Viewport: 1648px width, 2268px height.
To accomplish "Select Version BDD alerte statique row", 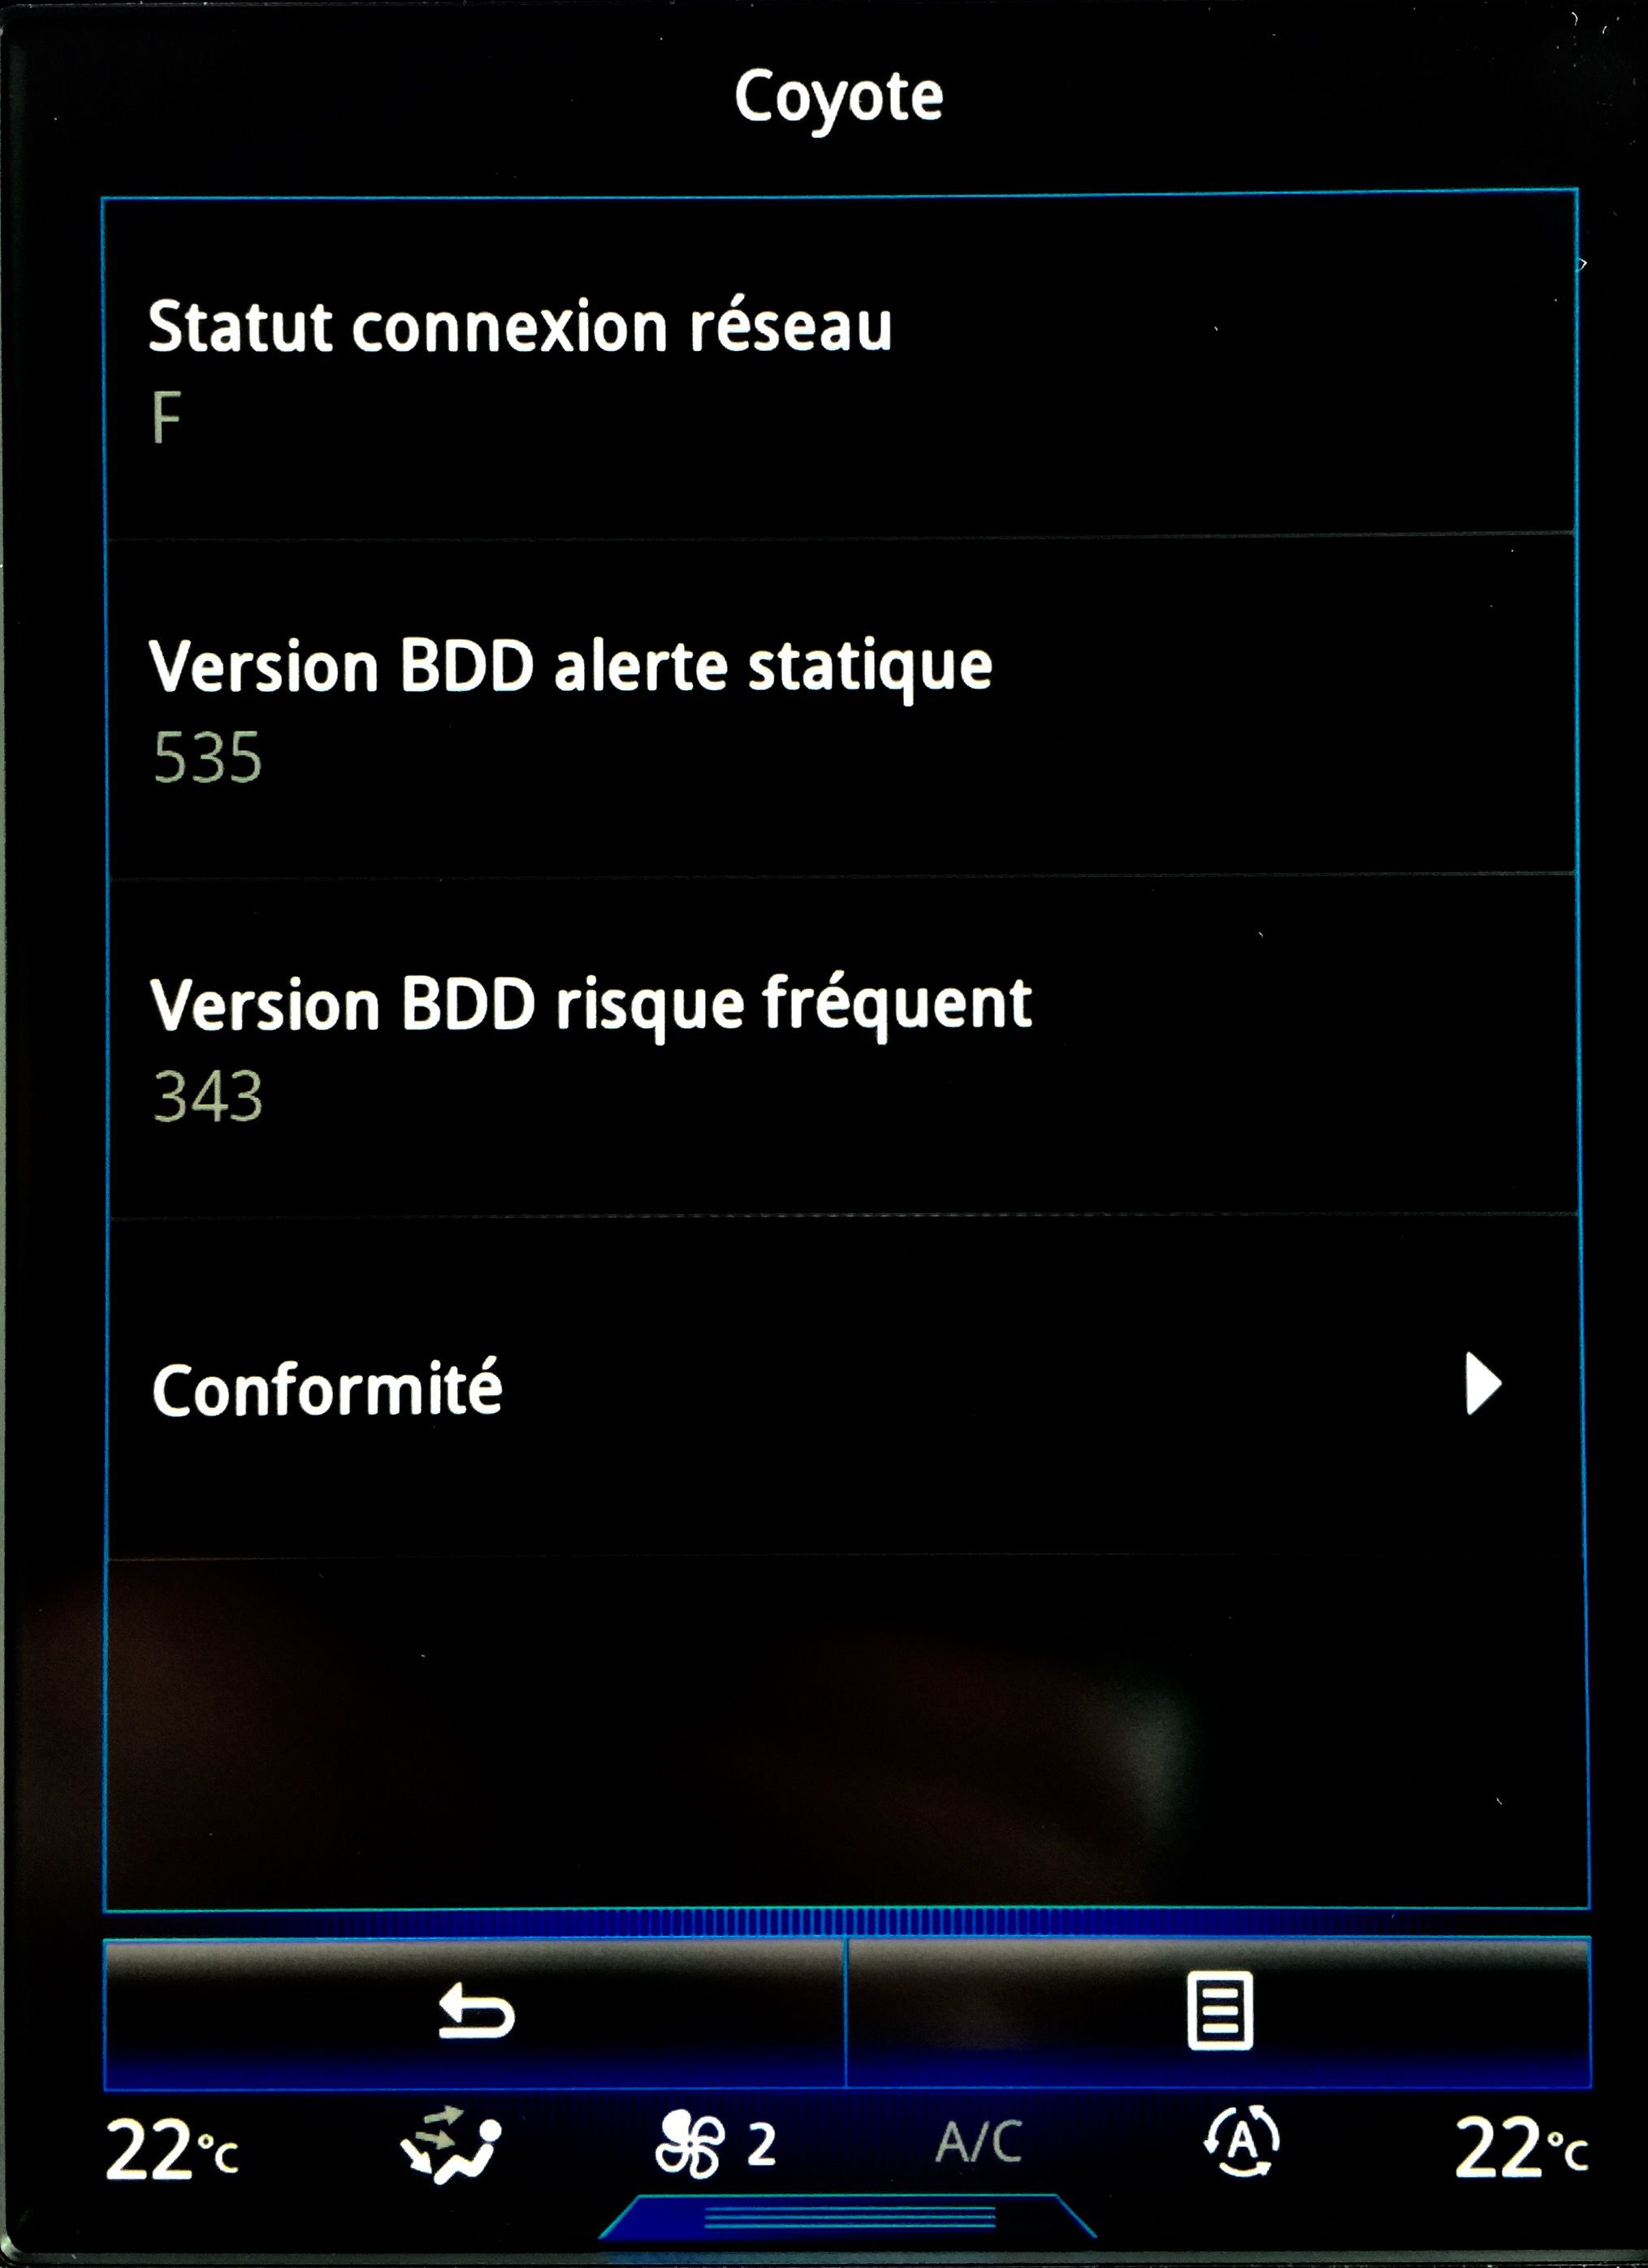I will (840, 707).
